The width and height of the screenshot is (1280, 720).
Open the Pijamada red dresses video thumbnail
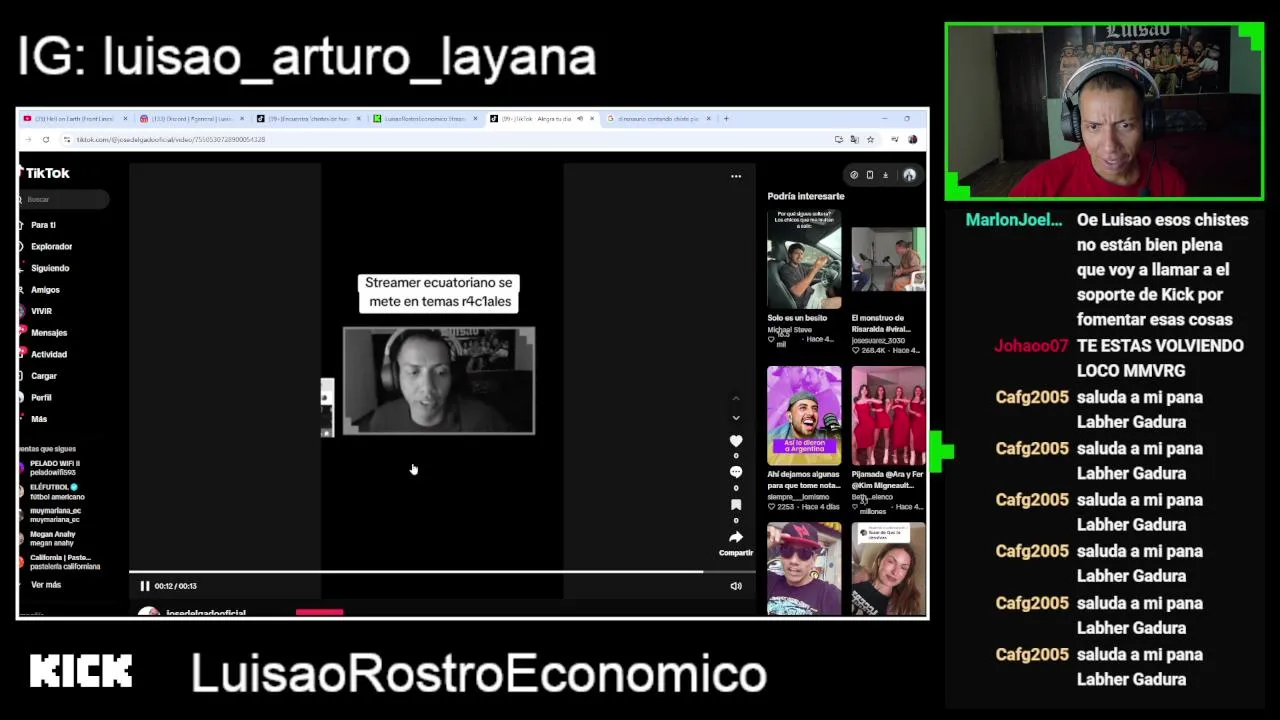point(888,415)
